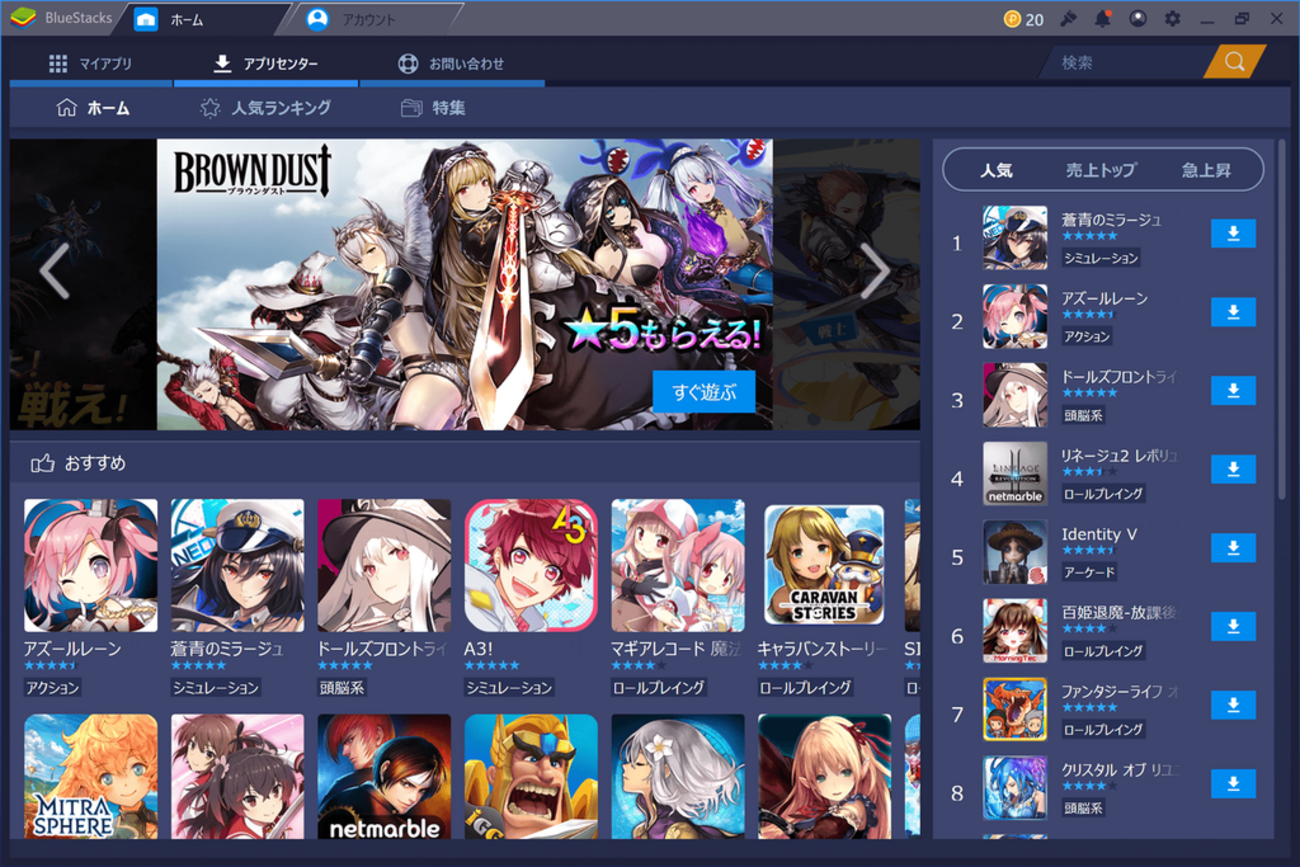Open settings with the gear icon

1172,19
